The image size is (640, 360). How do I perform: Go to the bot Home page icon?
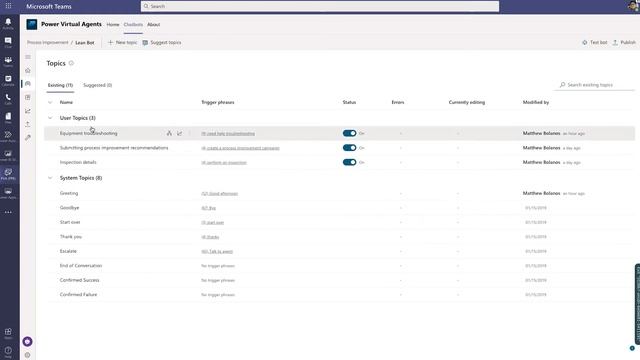[x=28, y=70]
